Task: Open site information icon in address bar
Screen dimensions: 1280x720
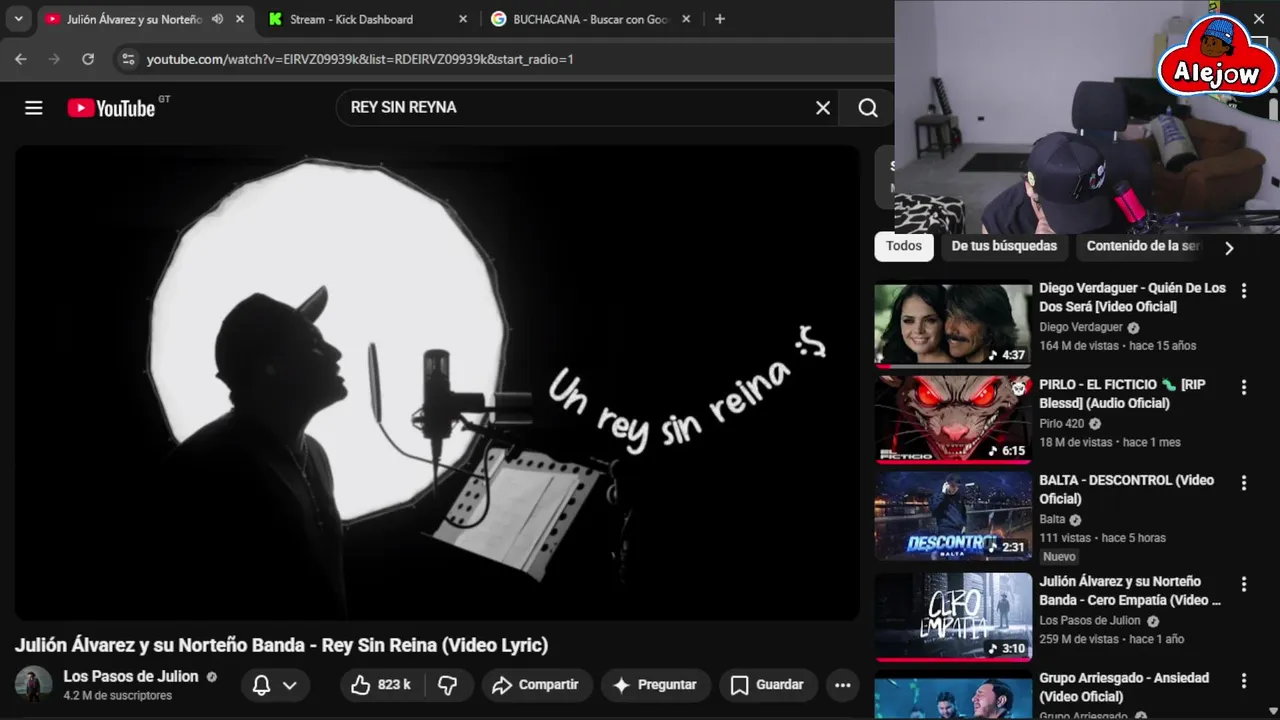Action: coord(128,59)
